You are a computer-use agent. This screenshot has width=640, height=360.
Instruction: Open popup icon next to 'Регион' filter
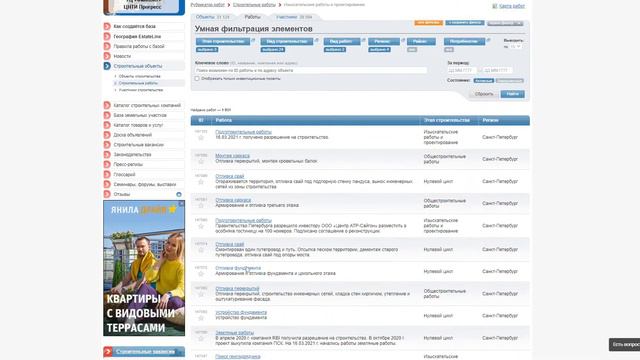[x=403, y=40]
